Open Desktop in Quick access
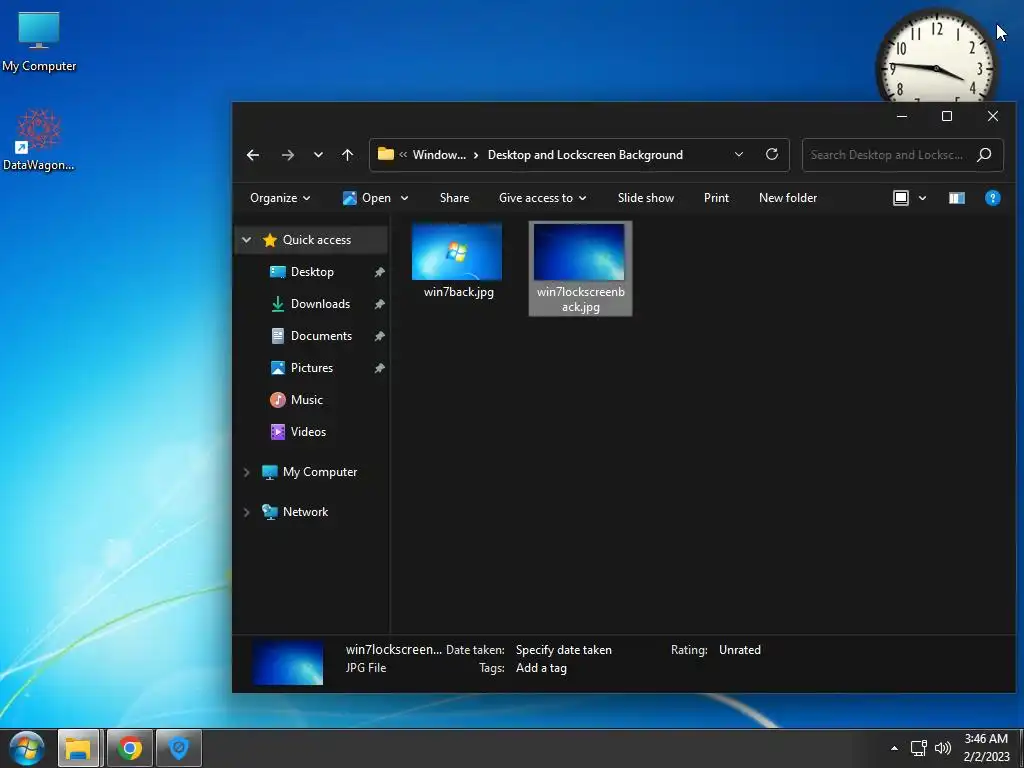 click(x=312, y=272)
